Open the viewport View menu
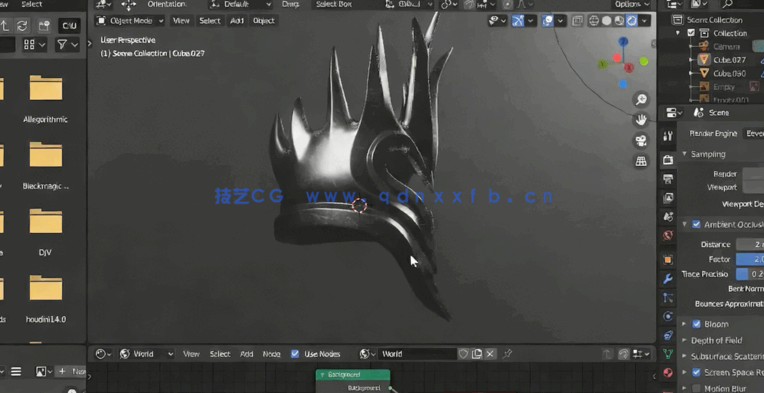Viewport: 764px width, 393px height. coord(181,20)
